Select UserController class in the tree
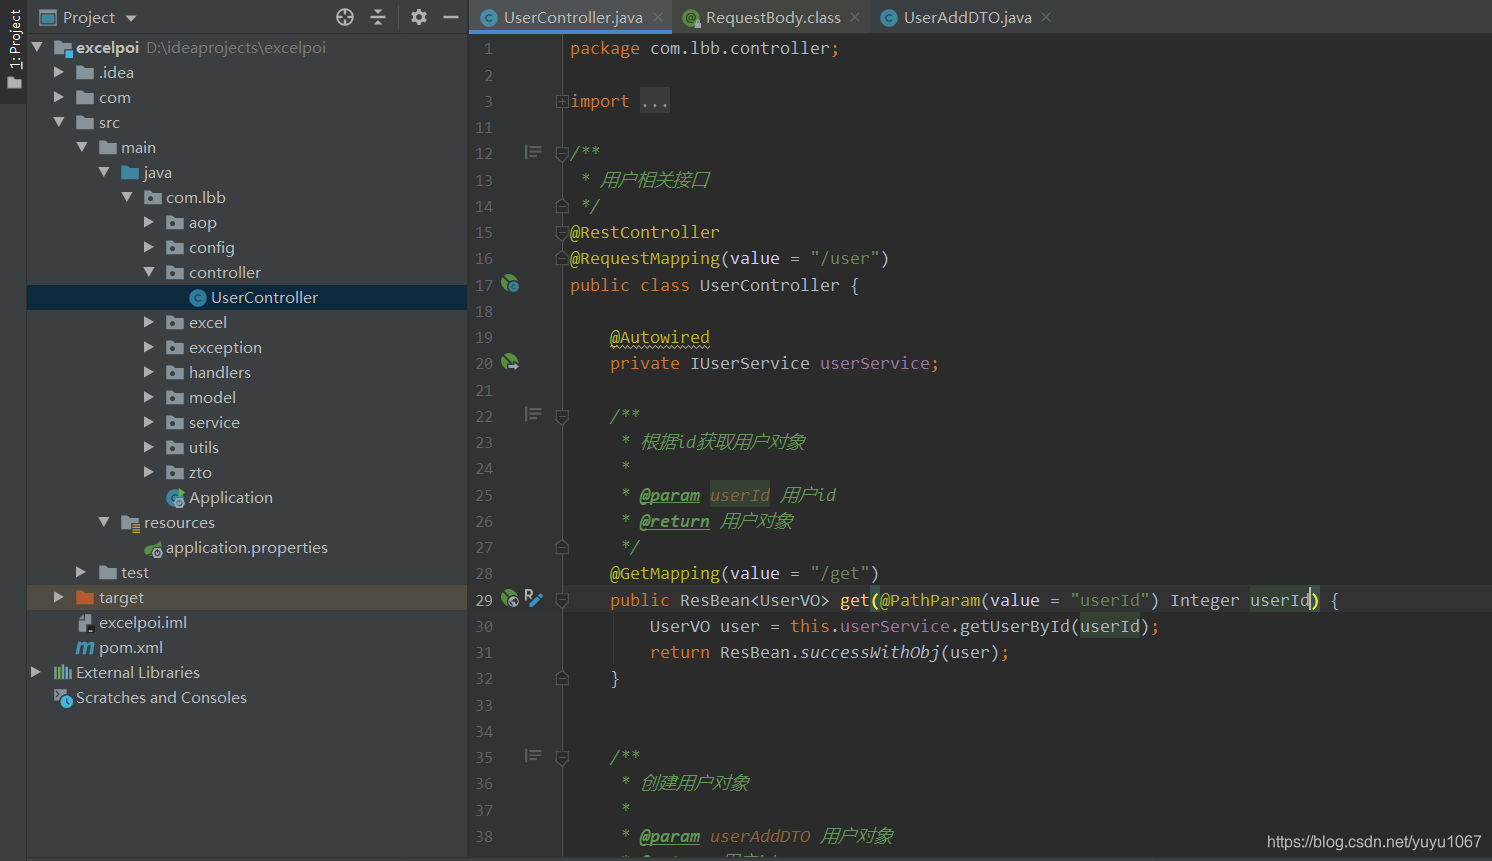The image size is (1492, 861). click(x=247, y=297)
